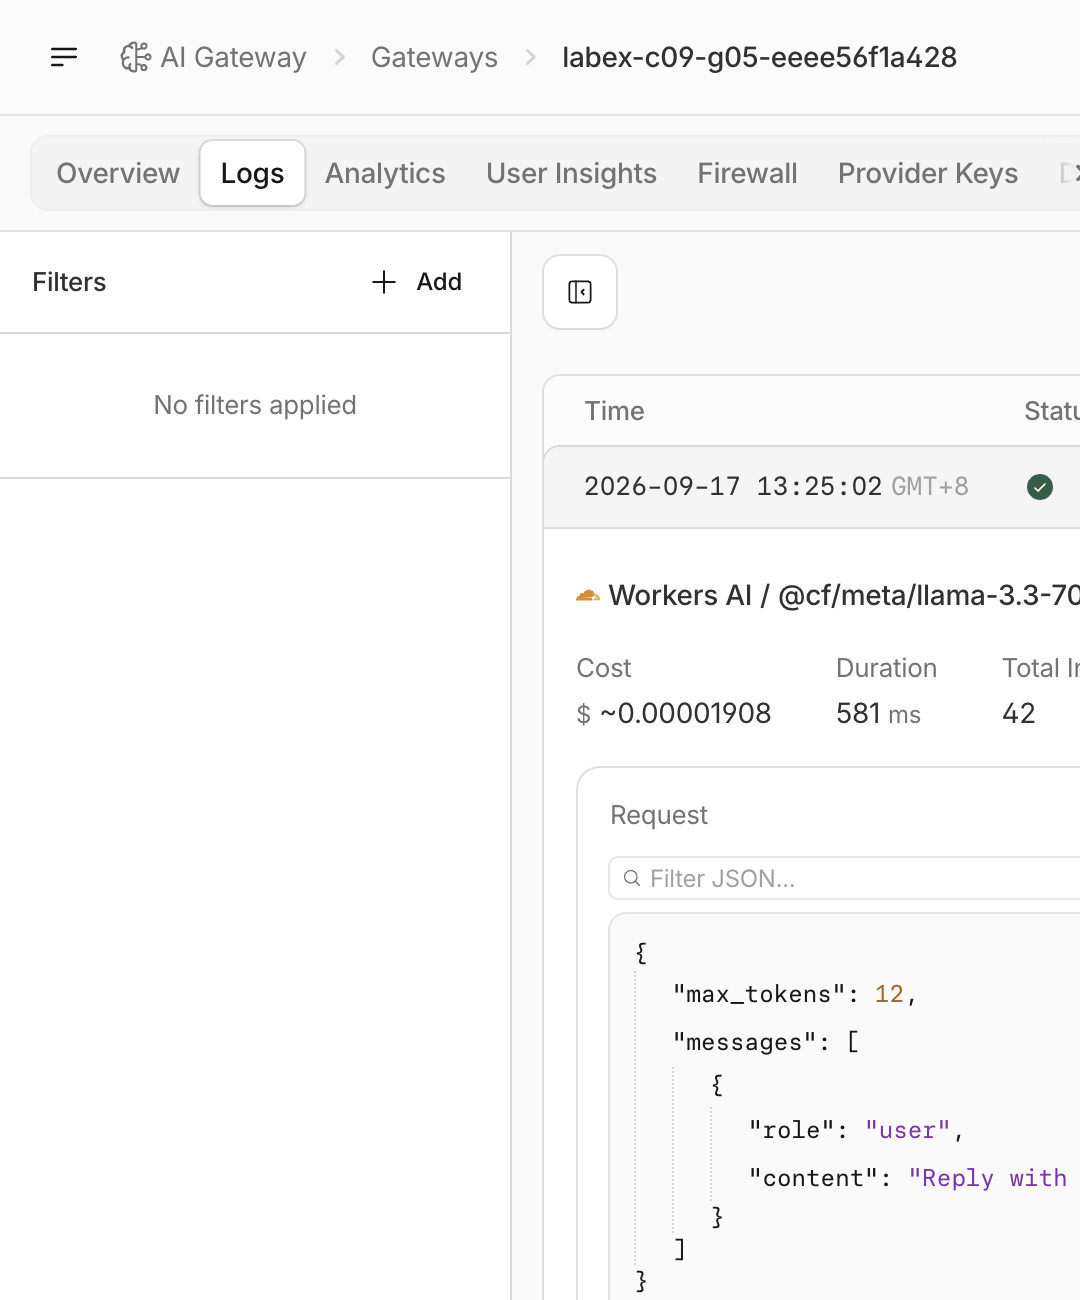
Task: Select the Logs tab
Action: tap(252, 173)
